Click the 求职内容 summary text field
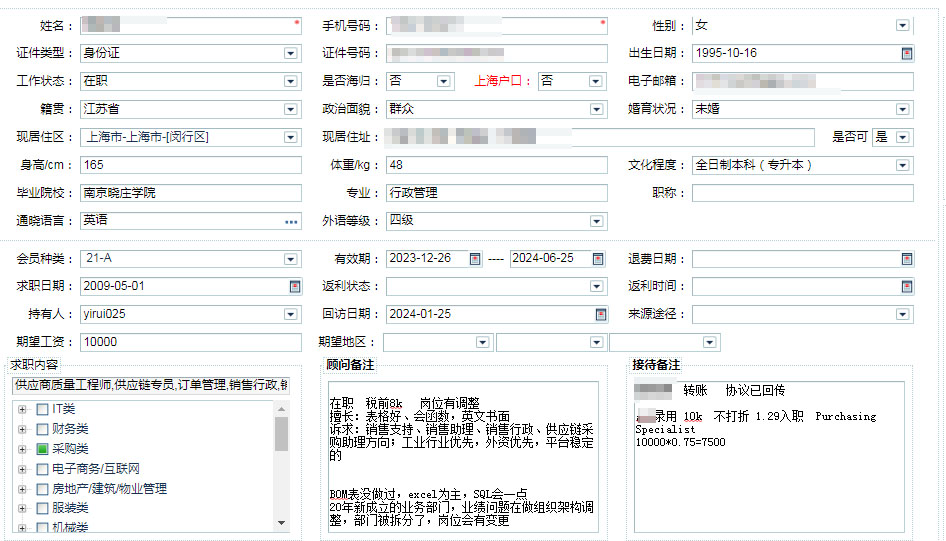The image size is (946, 541). point(151,385)
